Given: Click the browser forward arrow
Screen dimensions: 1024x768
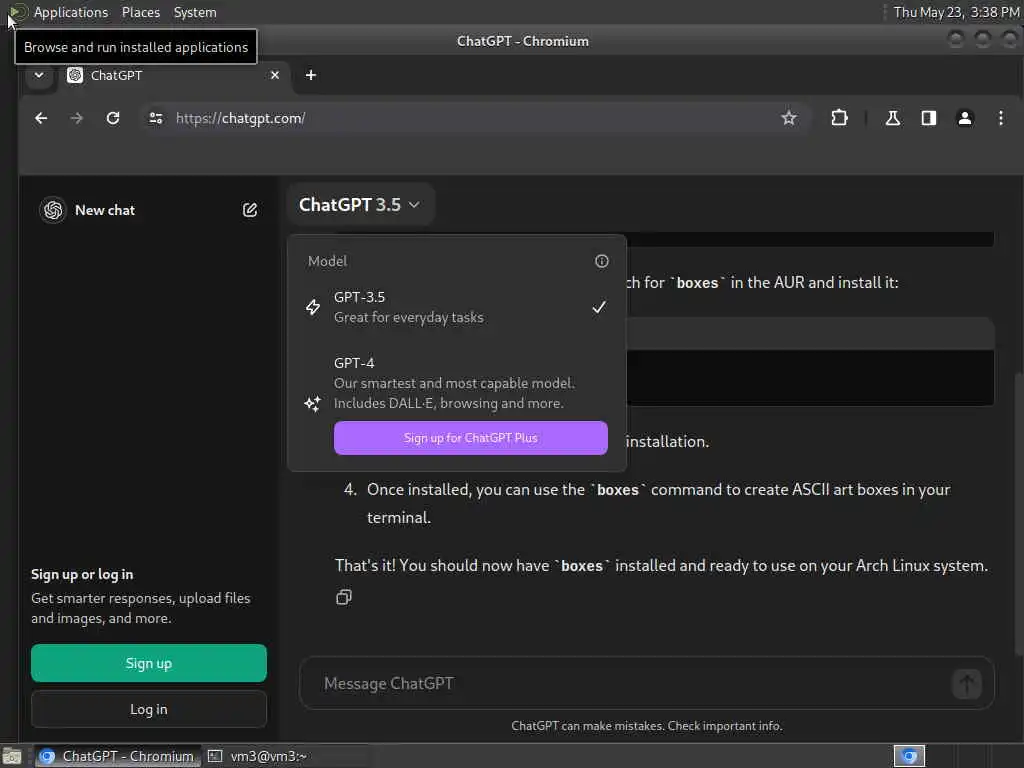Looking at the screenshot, I should [x=76, y=118].
